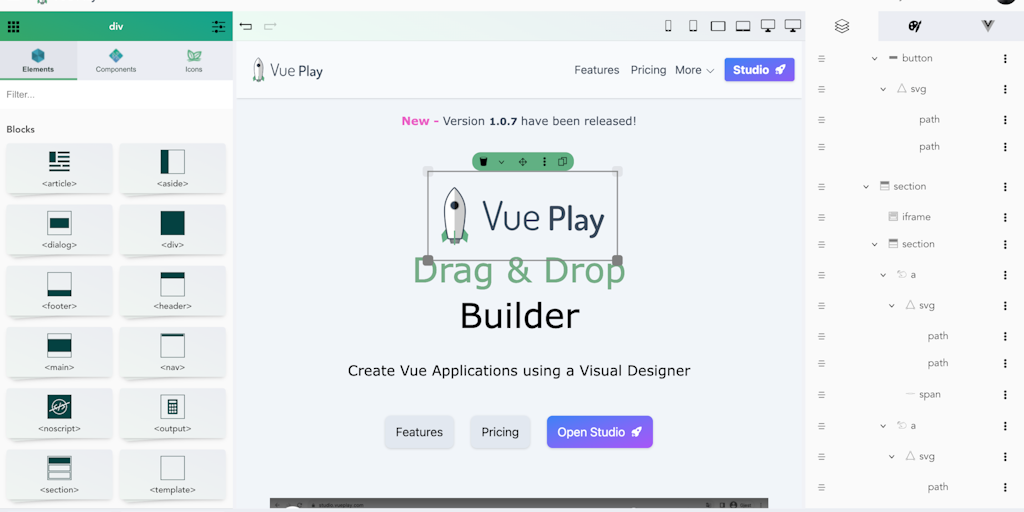Image resolution: width=1024 pixels, height=512 pixels.
Task: Select the iframe layer row
Action: pyautogui.click(x=914, y=217)
